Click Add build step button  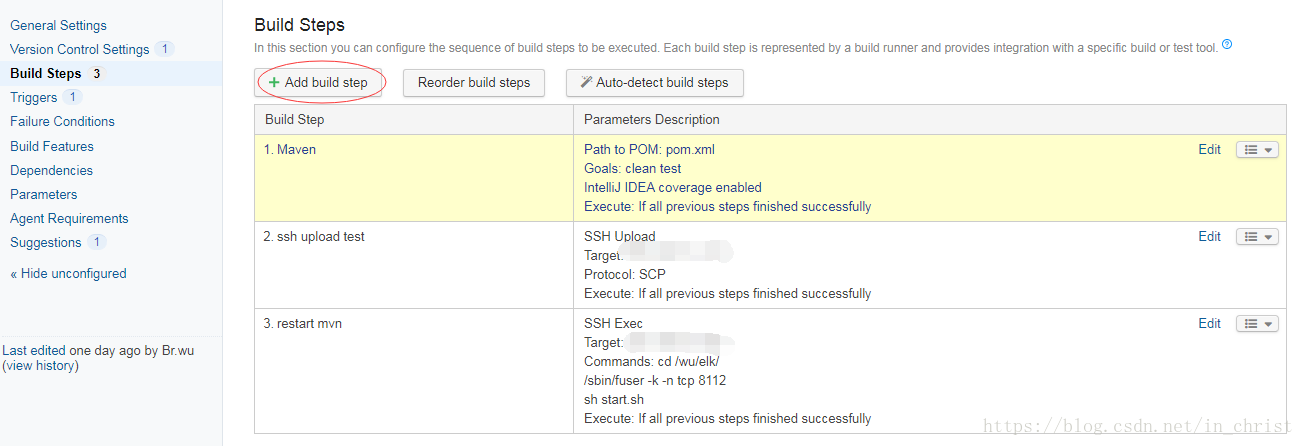[318, 82]
